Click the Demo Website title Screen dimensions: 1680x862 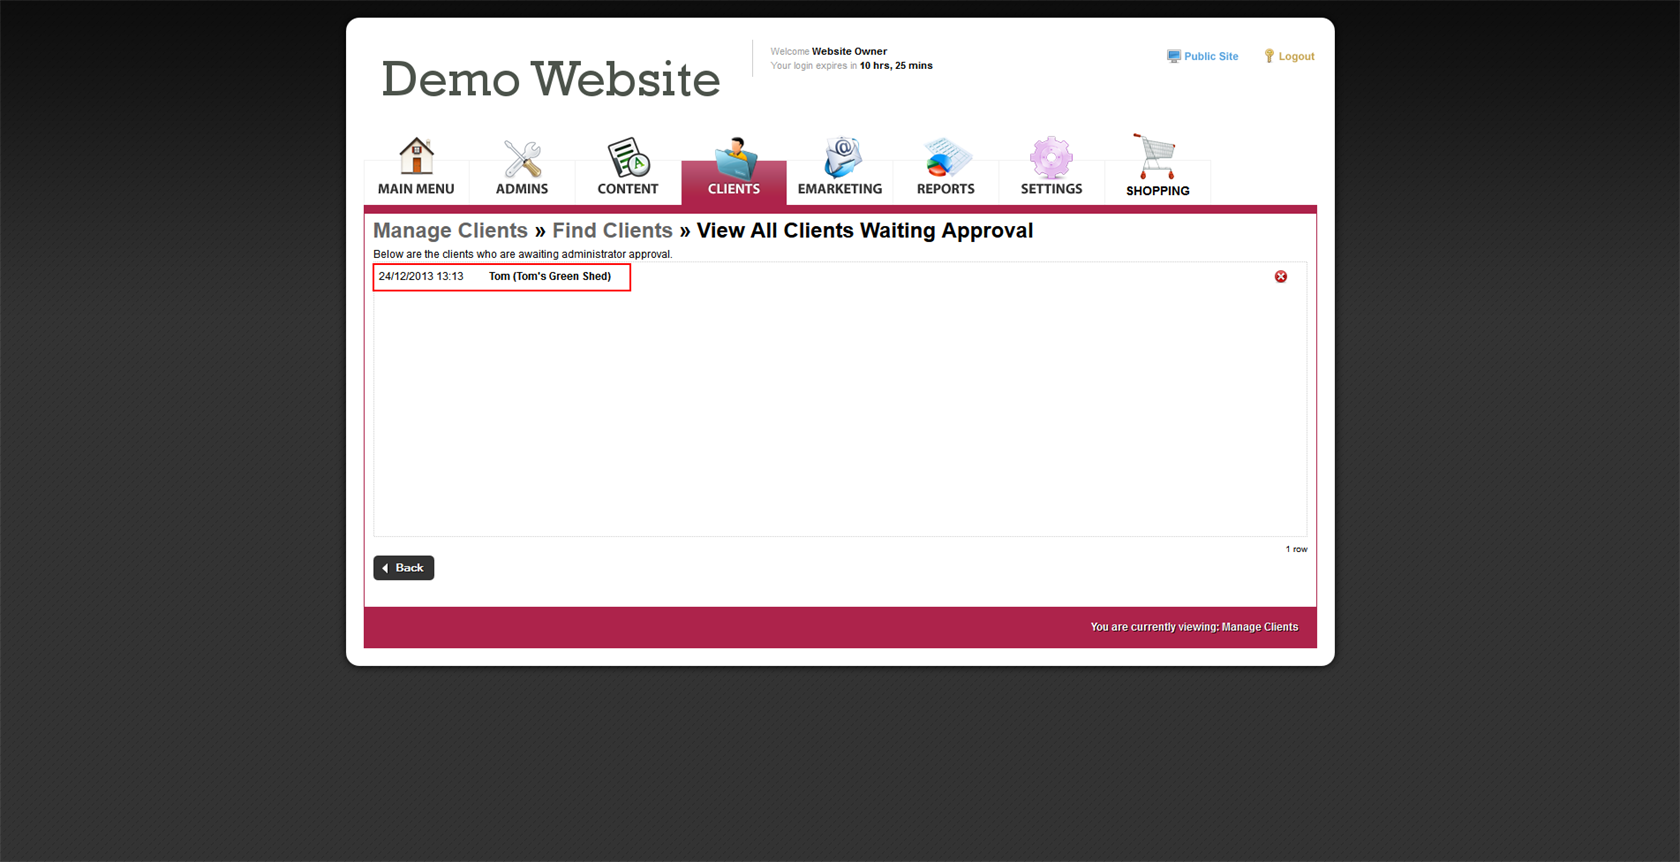click(x=550, y=79)
